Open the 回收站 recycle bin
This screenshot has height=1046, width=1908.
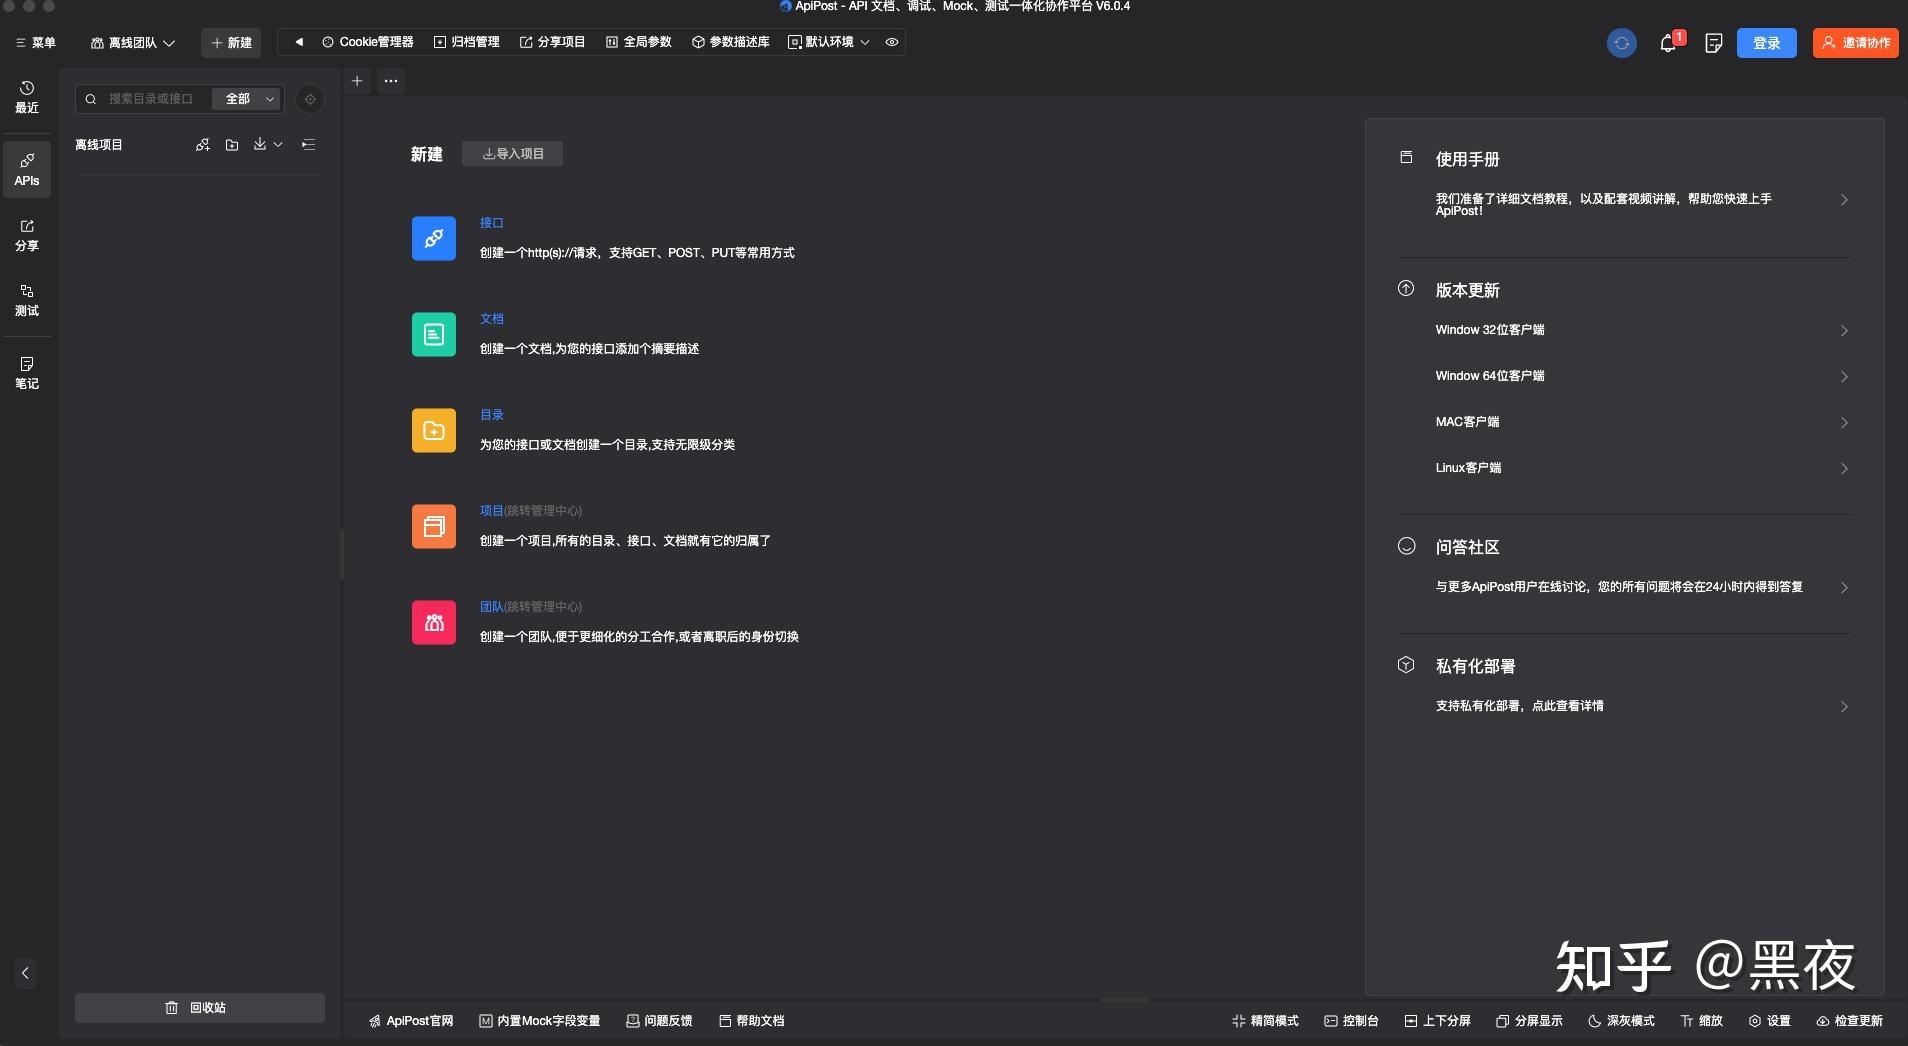[200, 1008]
